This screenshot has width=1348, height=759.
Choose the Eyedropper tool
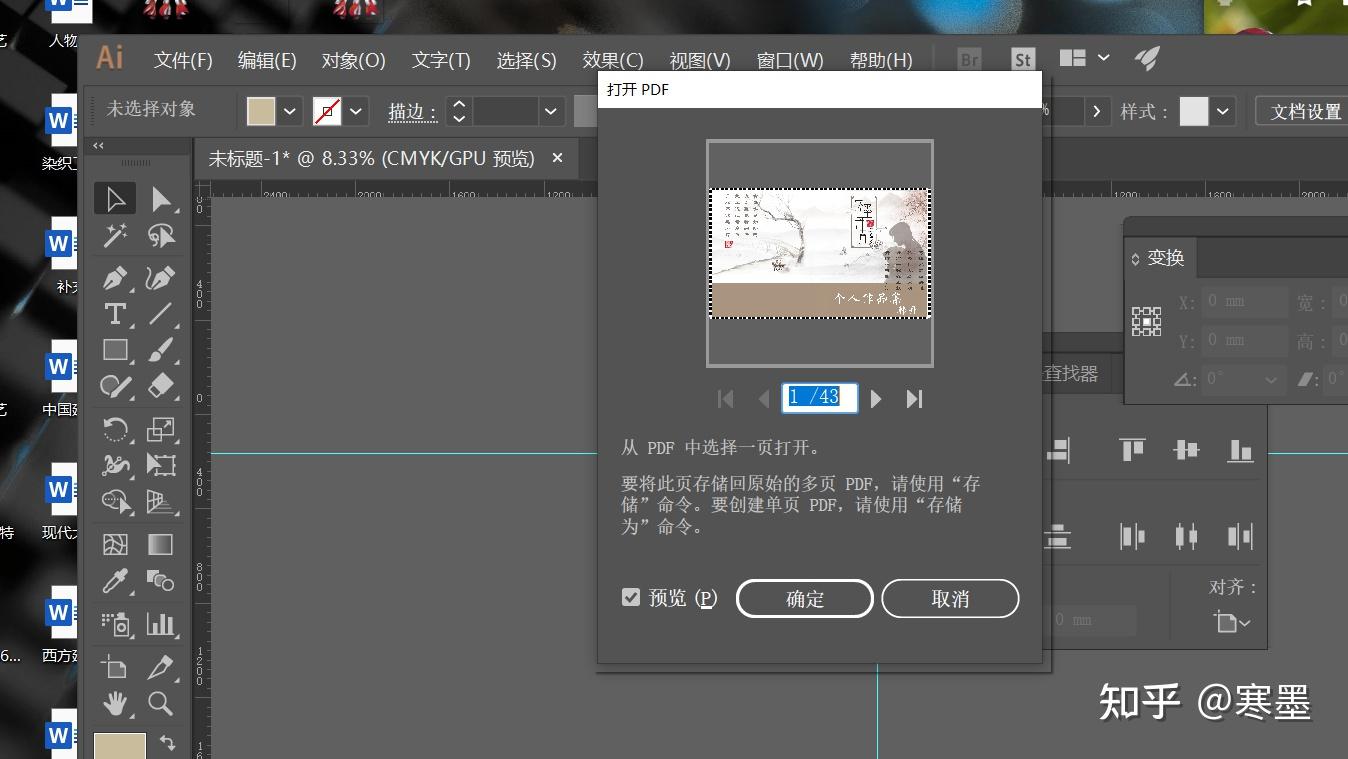tap(115, 580)
